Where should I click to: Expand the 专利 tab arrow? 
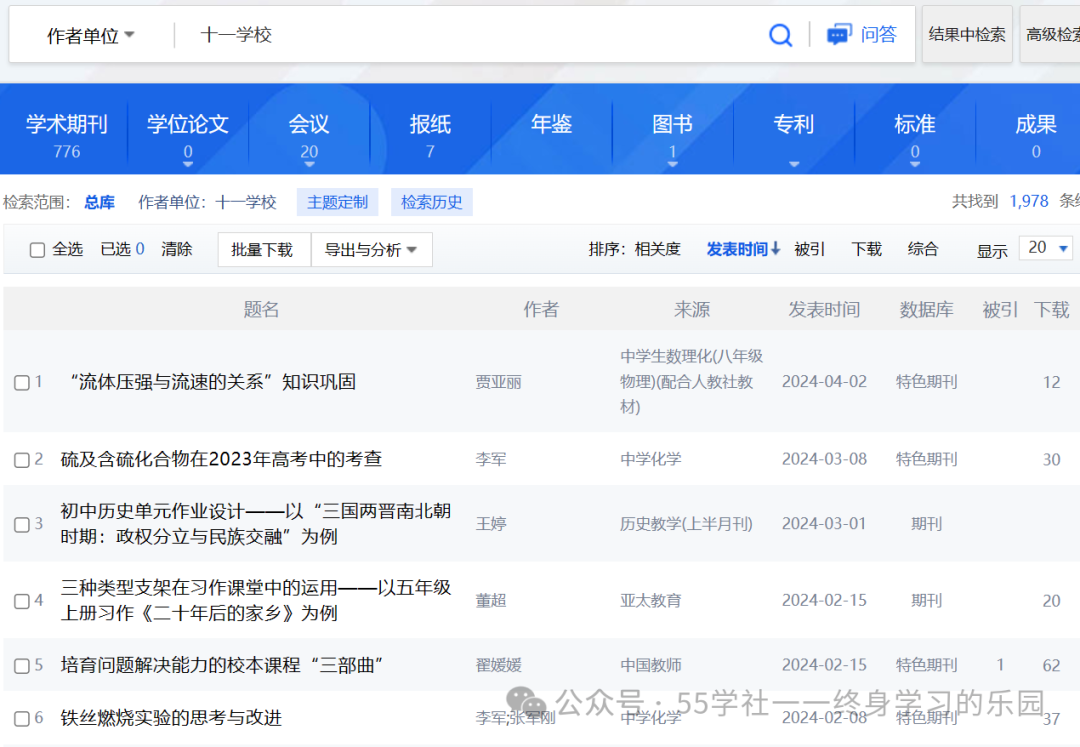tap(794, 165)
